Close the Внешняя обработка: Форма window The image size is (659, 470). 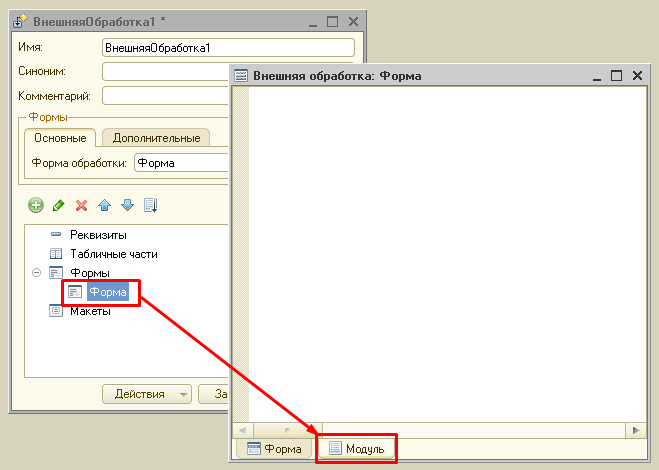(x=637, y=76)
